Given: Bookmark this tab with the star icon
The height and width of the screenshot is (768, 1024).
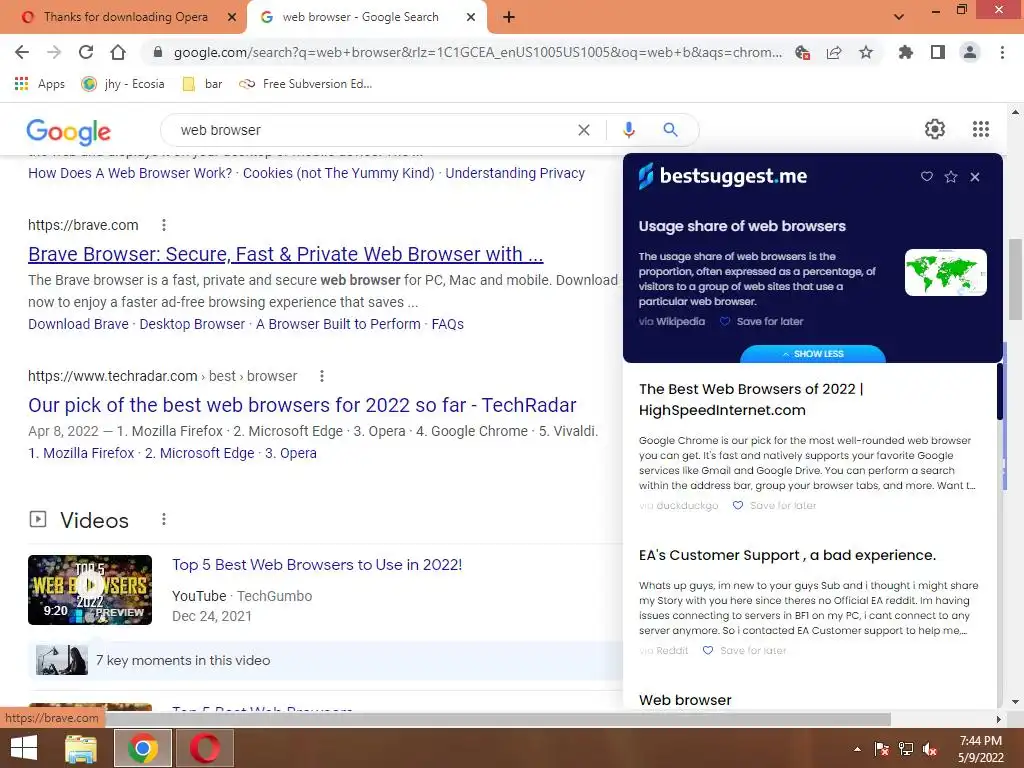Looking at the screenshot, I should [866, 52].
